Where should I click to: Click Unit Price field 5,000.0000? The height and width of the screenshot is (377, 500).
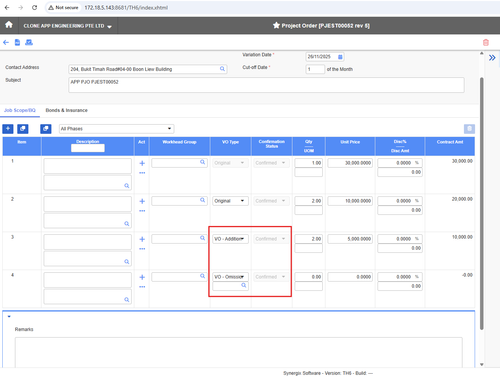point(350,239)
